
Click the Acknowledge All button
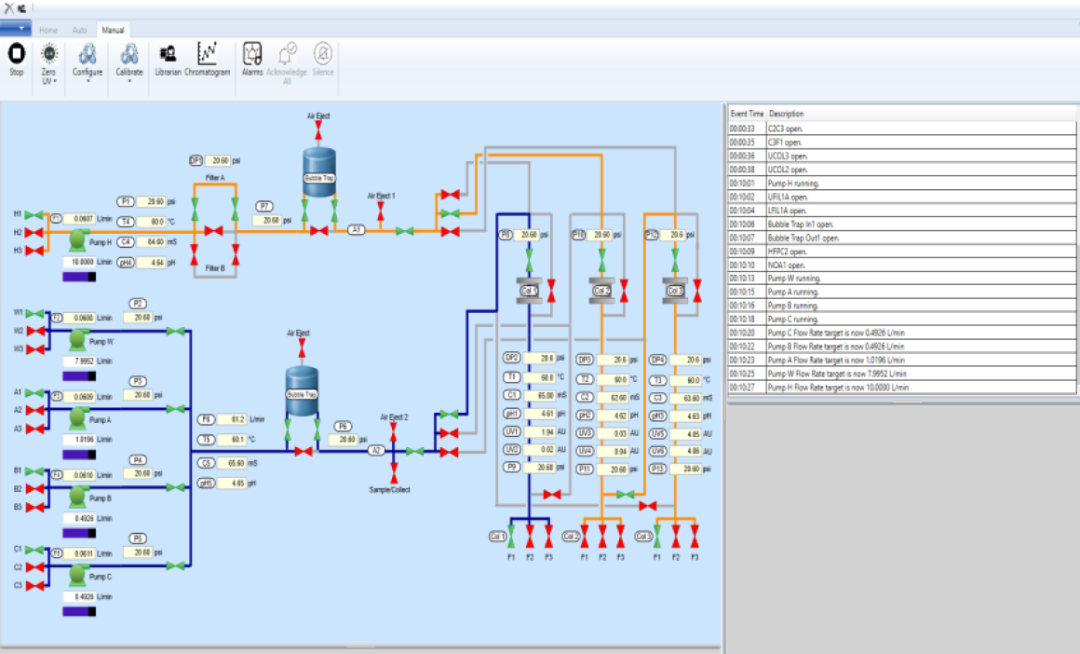287,63
